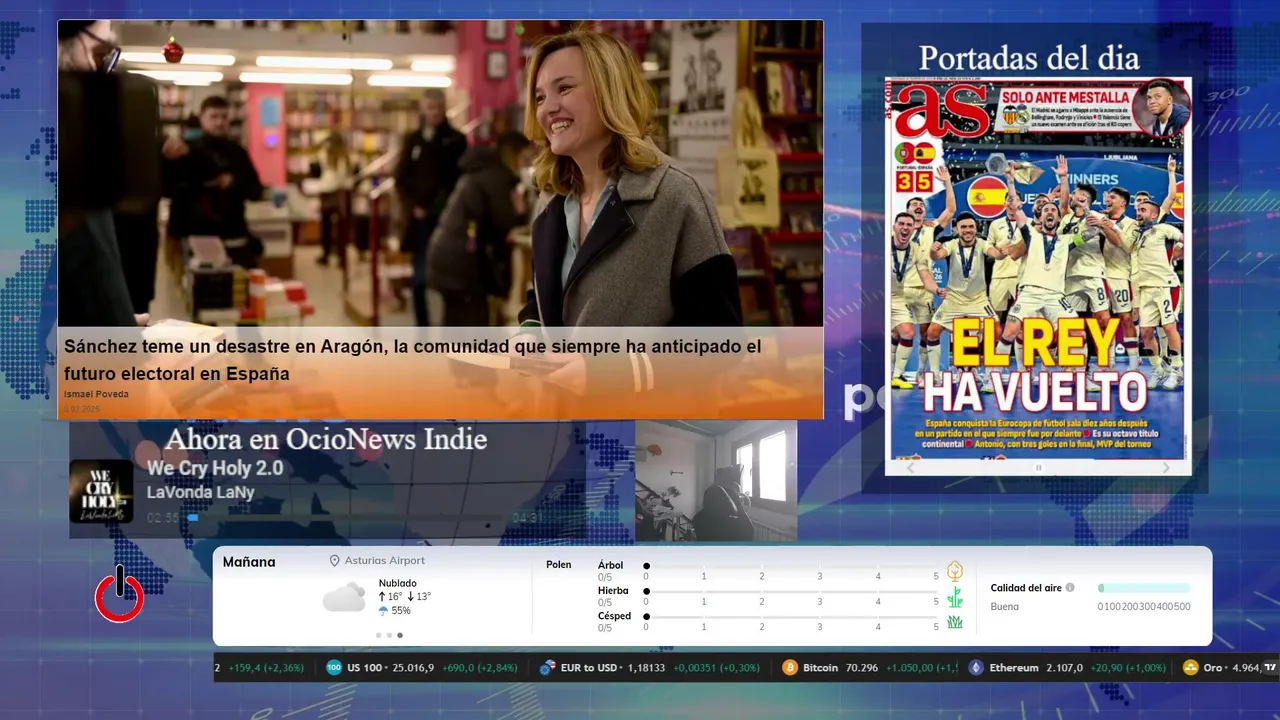
Task: Click the Polen section label
Action: pyautogui.click(x=559, y=565)
